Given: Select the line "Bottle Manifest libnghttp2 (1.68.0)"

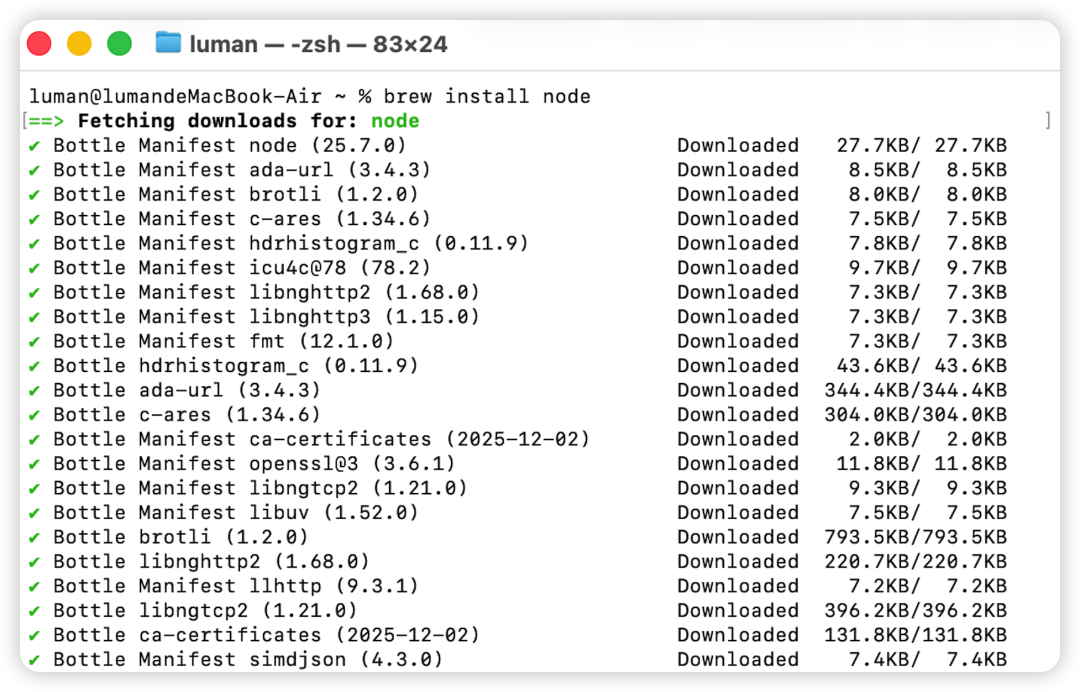Looking at the screenshot, I should (x=266, y=292).
